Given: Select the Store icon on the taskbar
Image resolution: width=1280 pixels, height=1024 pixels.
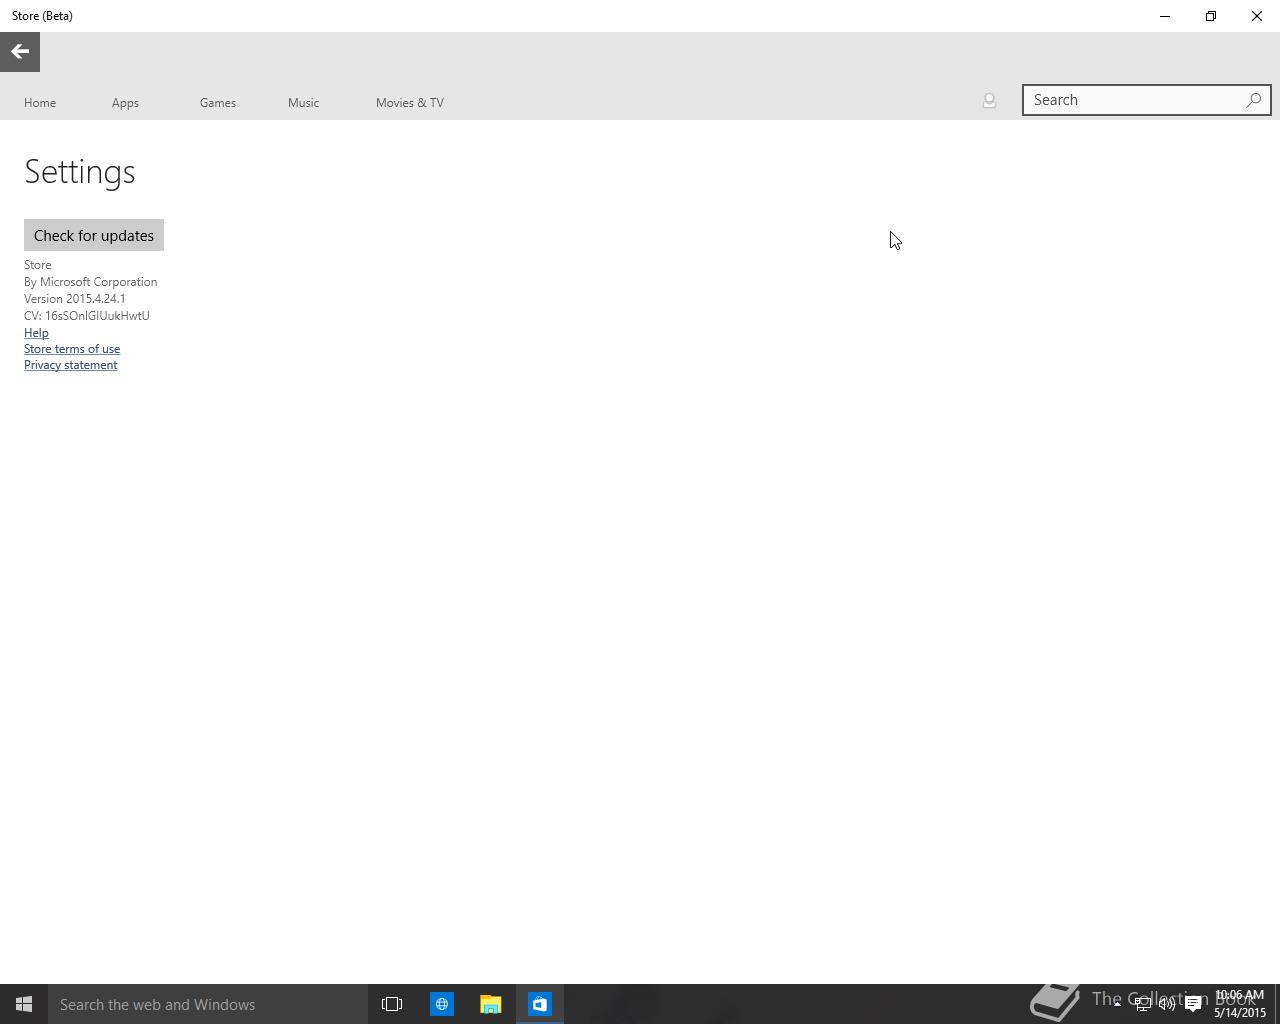Looking at the screenshot, I should [x=540, y=1004].
